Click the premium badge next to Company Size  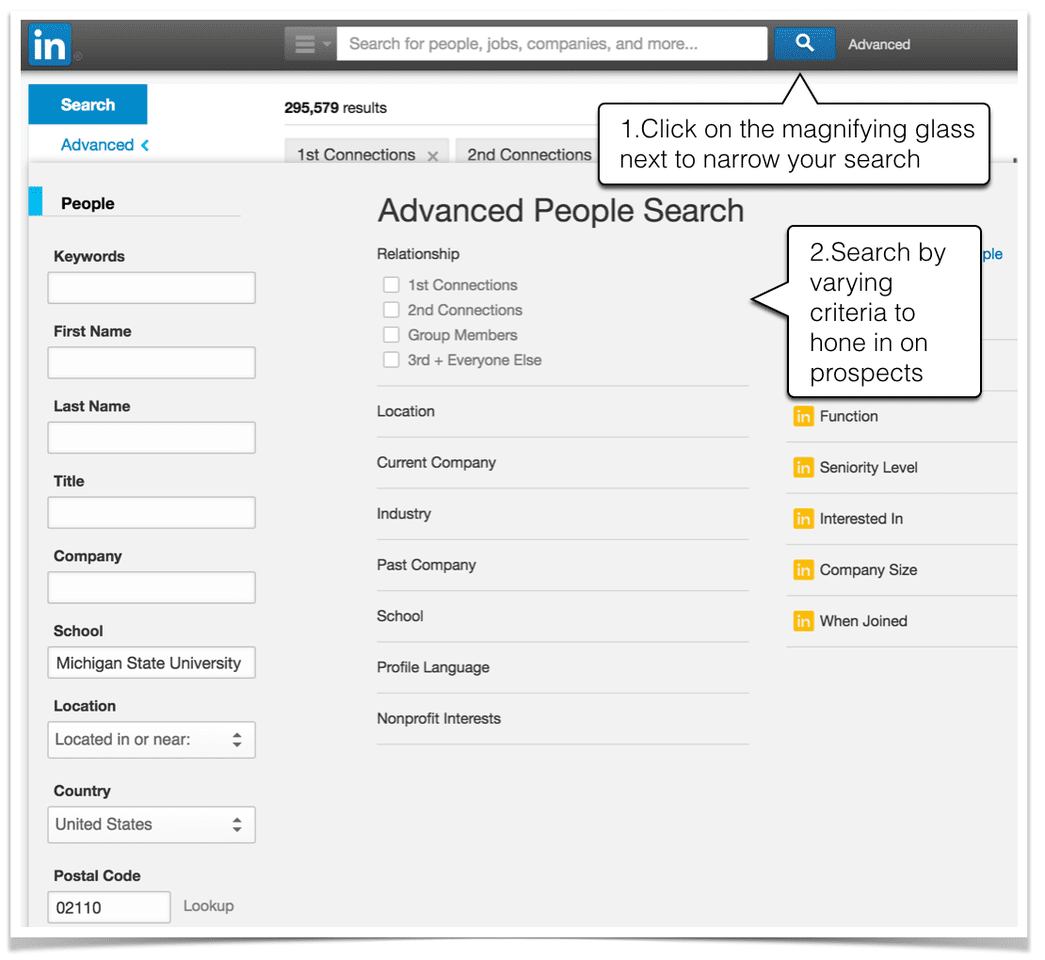(803, 570)
